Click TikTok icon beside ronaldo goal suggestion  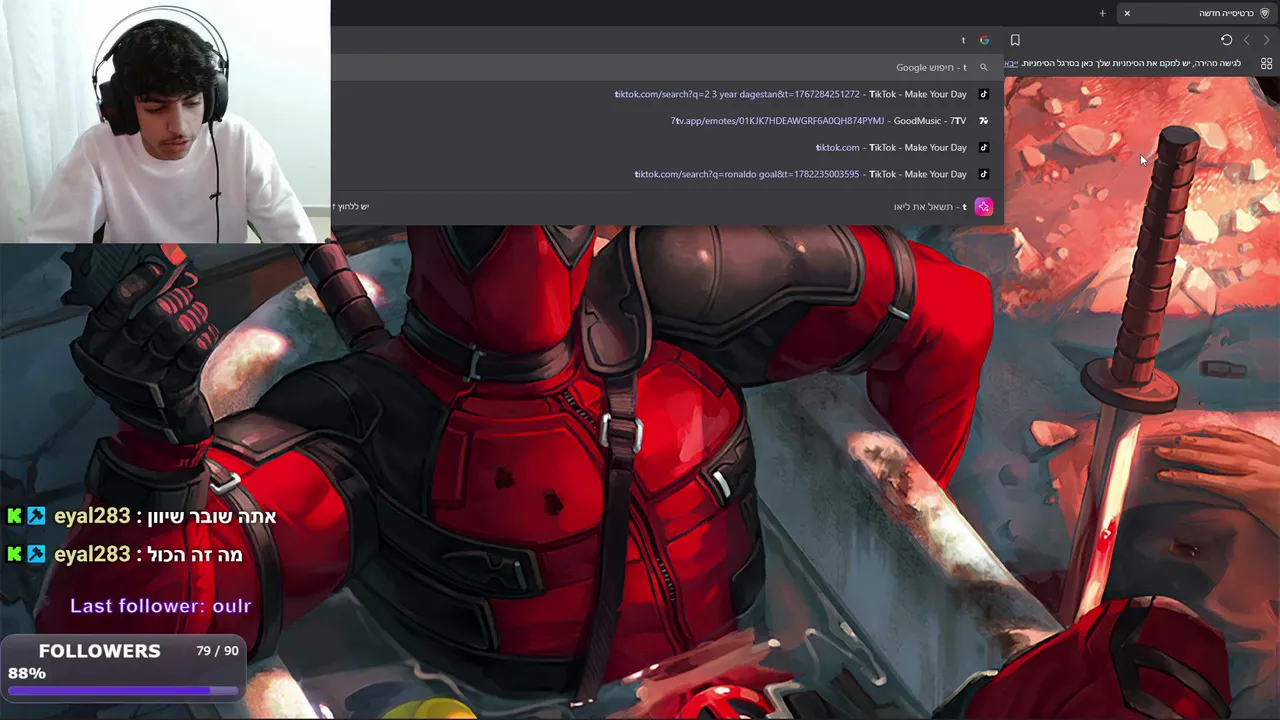pos(984,174)
